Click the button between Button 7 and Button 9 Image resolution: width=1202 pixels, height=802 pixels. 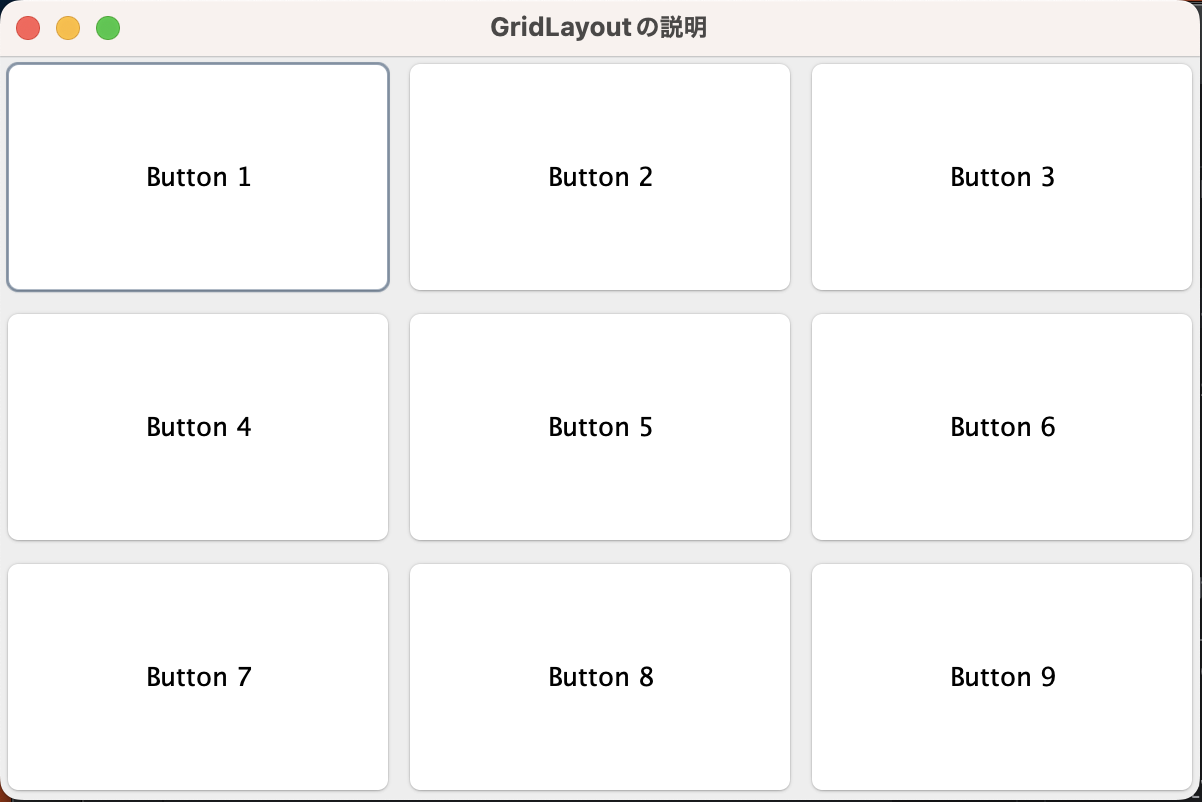(600, 677)
